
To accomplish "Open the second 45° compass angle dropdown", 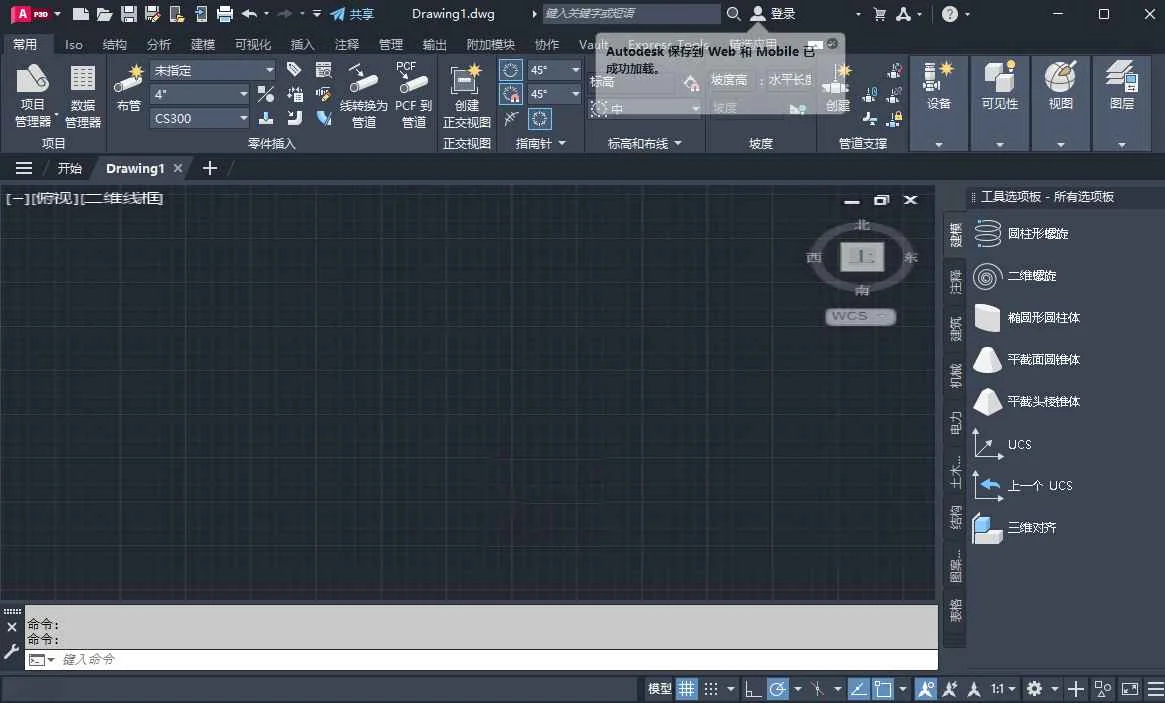I will pos(554,94).
